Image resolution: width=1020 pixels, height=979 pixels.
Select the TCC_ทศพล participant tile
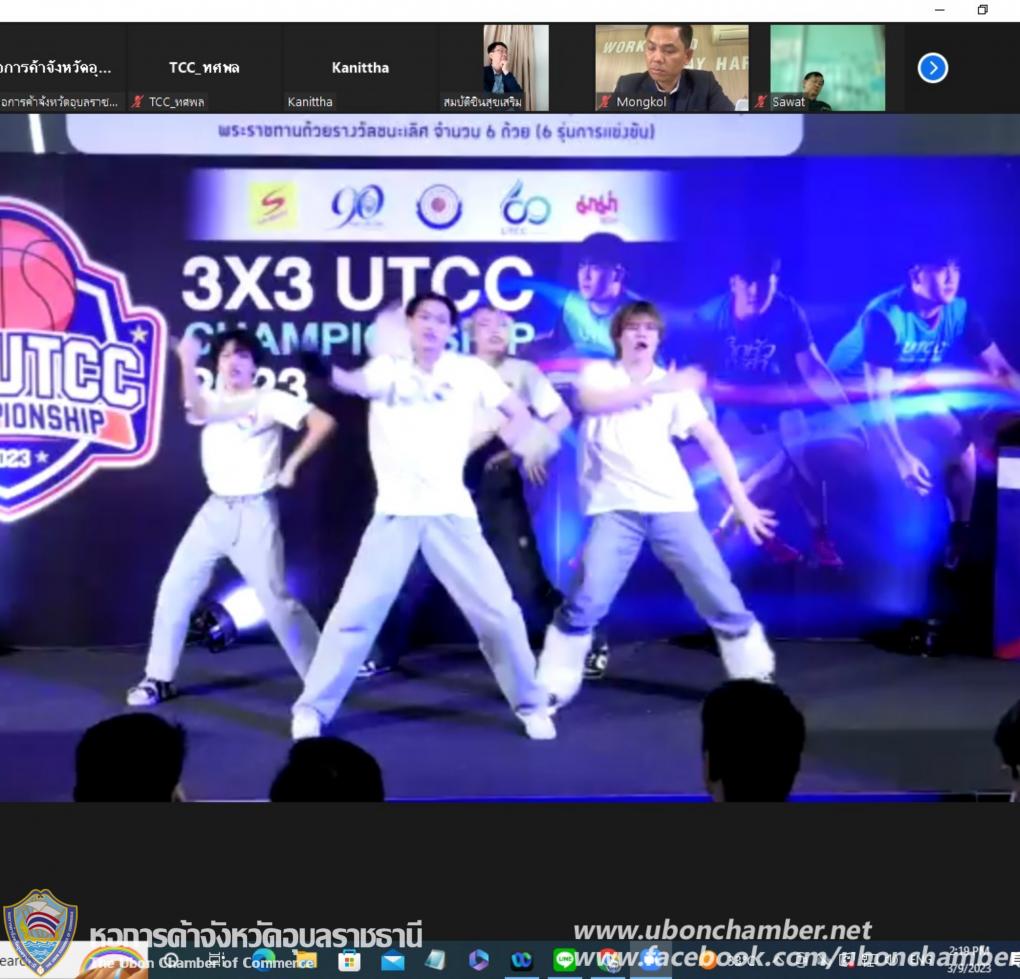click(204, 68)
